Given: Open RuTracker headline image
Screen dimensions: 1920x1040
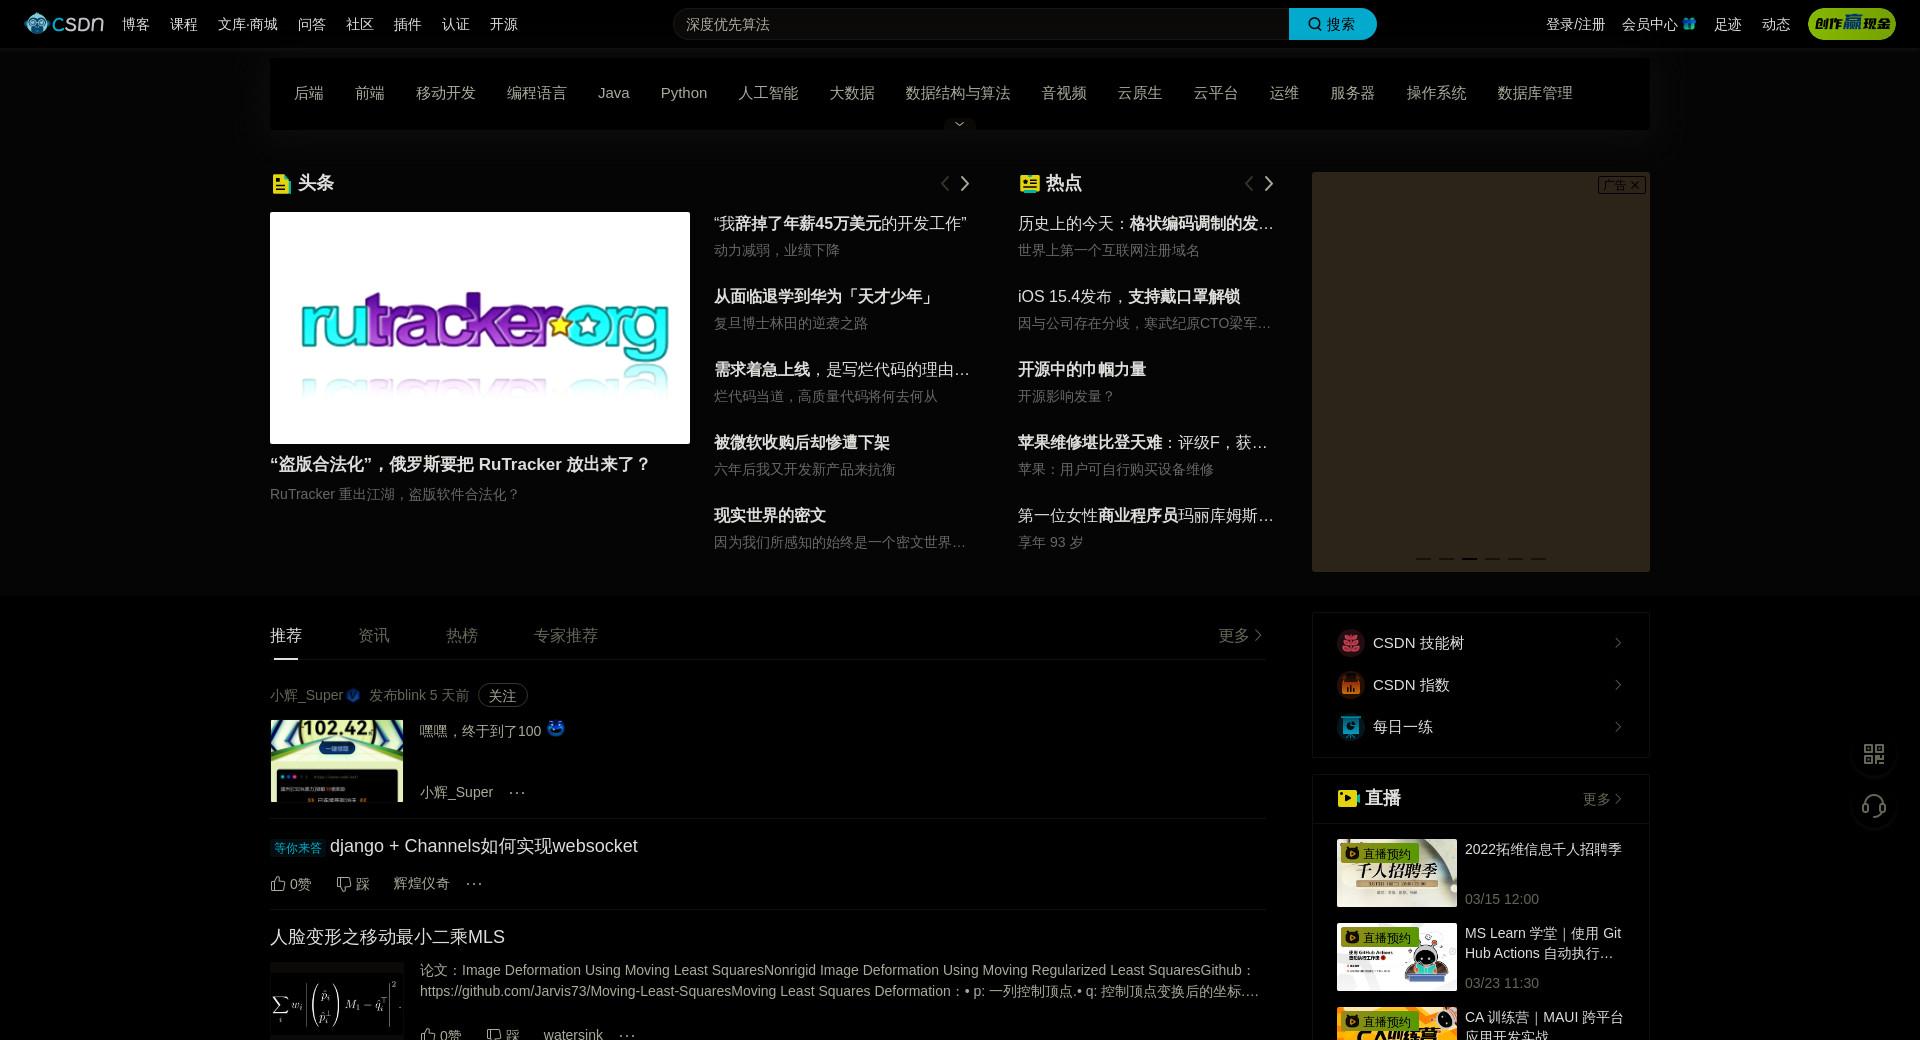Looking at the screenshot, I should (x=480, y=328).
